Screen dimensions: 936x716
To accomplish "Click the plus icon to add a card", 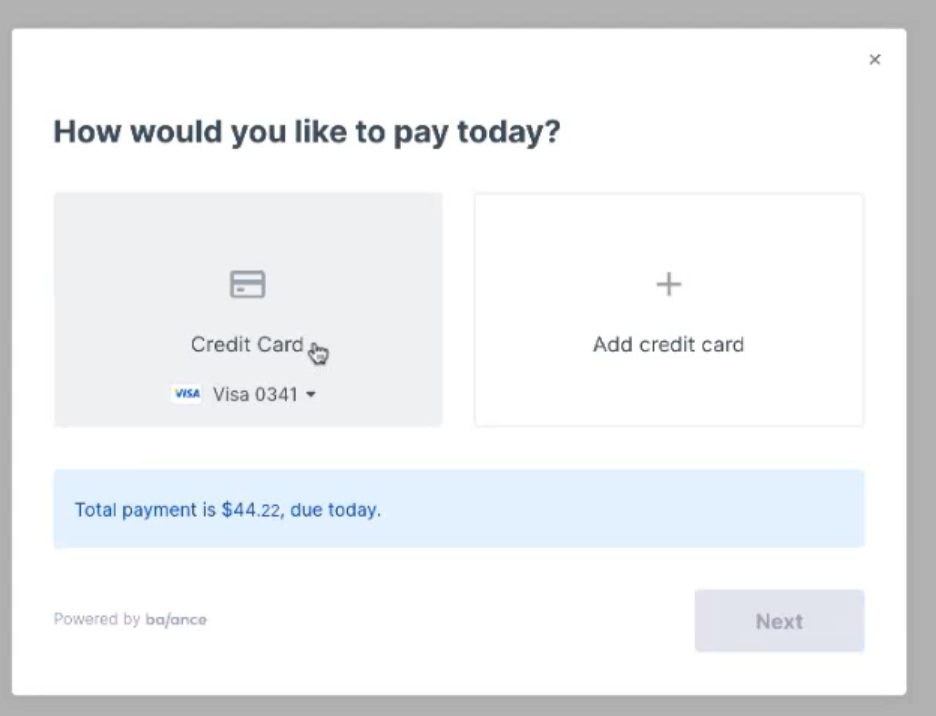I will (669, 284).
